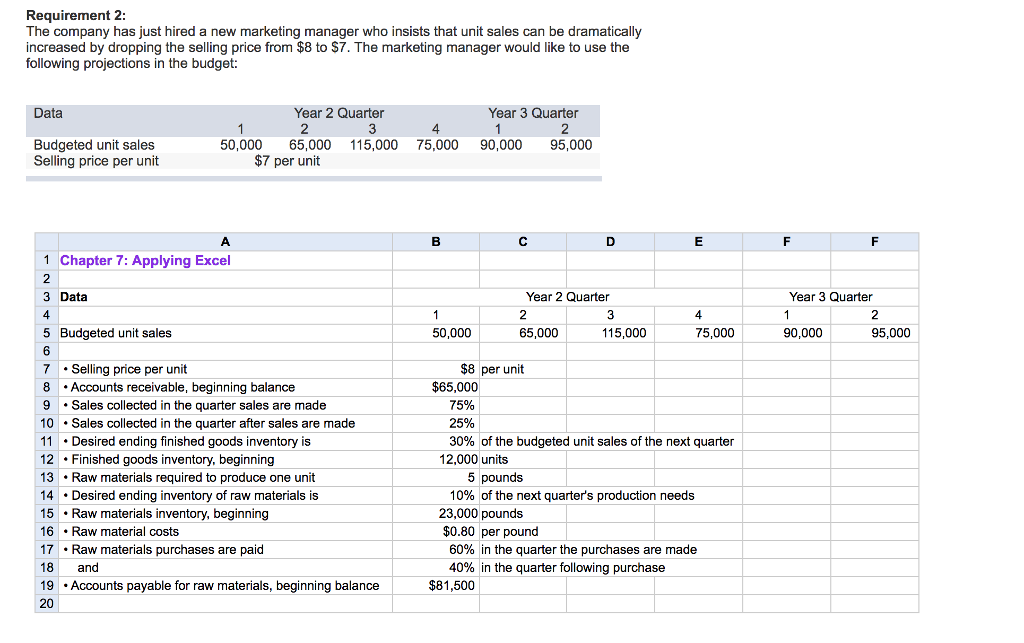The width and height of the screenshot is (1024, 643).
Task: Click 'in the quarter the purchases are made' text
Action: point(589,550)
